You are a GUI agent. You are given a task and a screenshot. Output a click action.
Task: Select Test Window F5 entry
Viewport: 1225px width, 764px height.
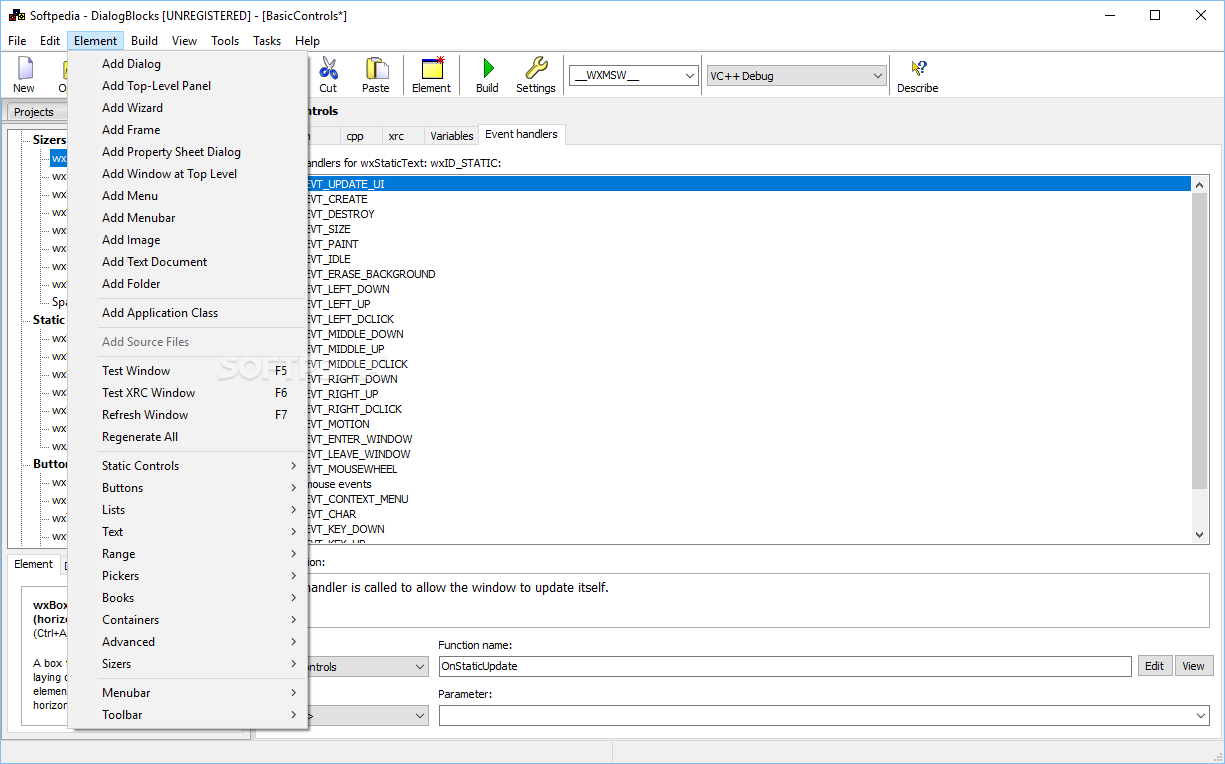tap(188, 371)
